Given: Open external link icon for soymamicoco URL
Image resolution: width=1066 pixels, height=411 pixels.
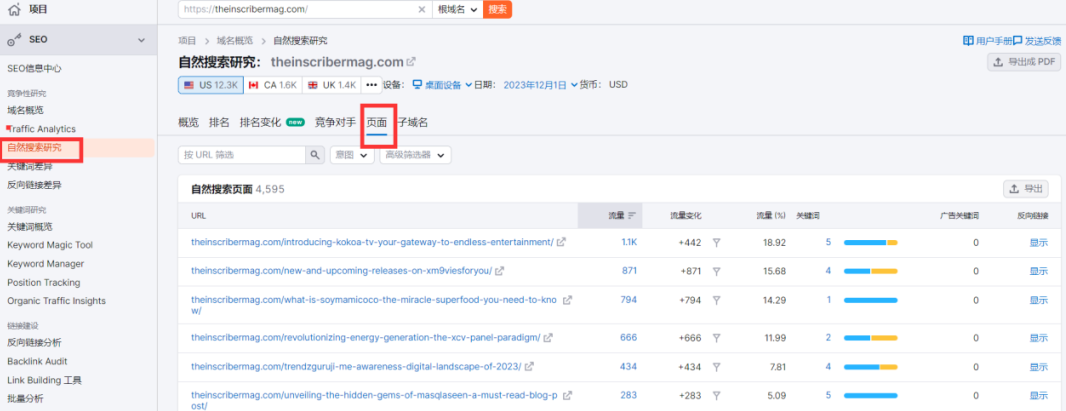Looking at the screenshot, I should [x=568, y=300].
